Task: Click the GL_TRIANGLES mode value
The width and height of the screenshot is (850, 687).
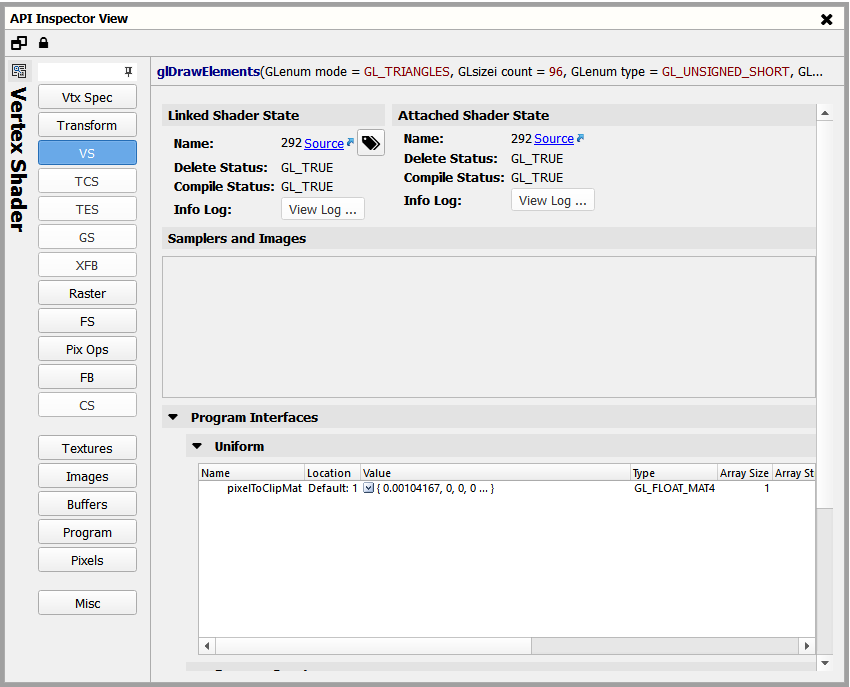Action: pos(407,72)
